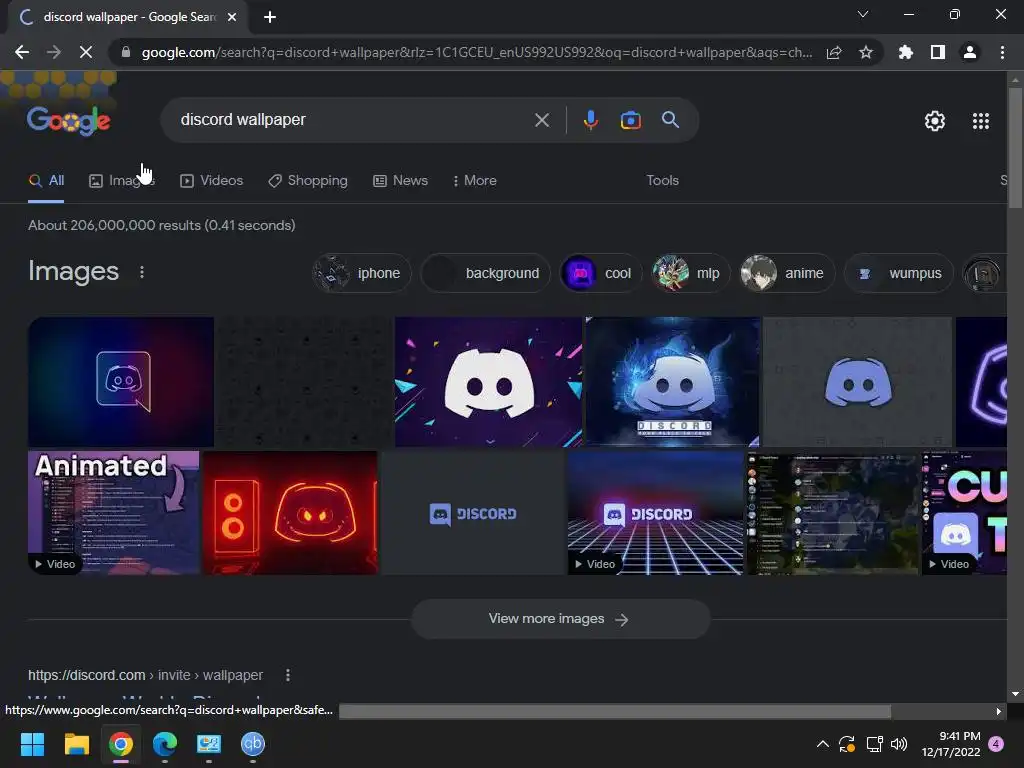Open the Windows Start menu
Image resolution: width=1024 pixels, height=768 pixels.
32,744
